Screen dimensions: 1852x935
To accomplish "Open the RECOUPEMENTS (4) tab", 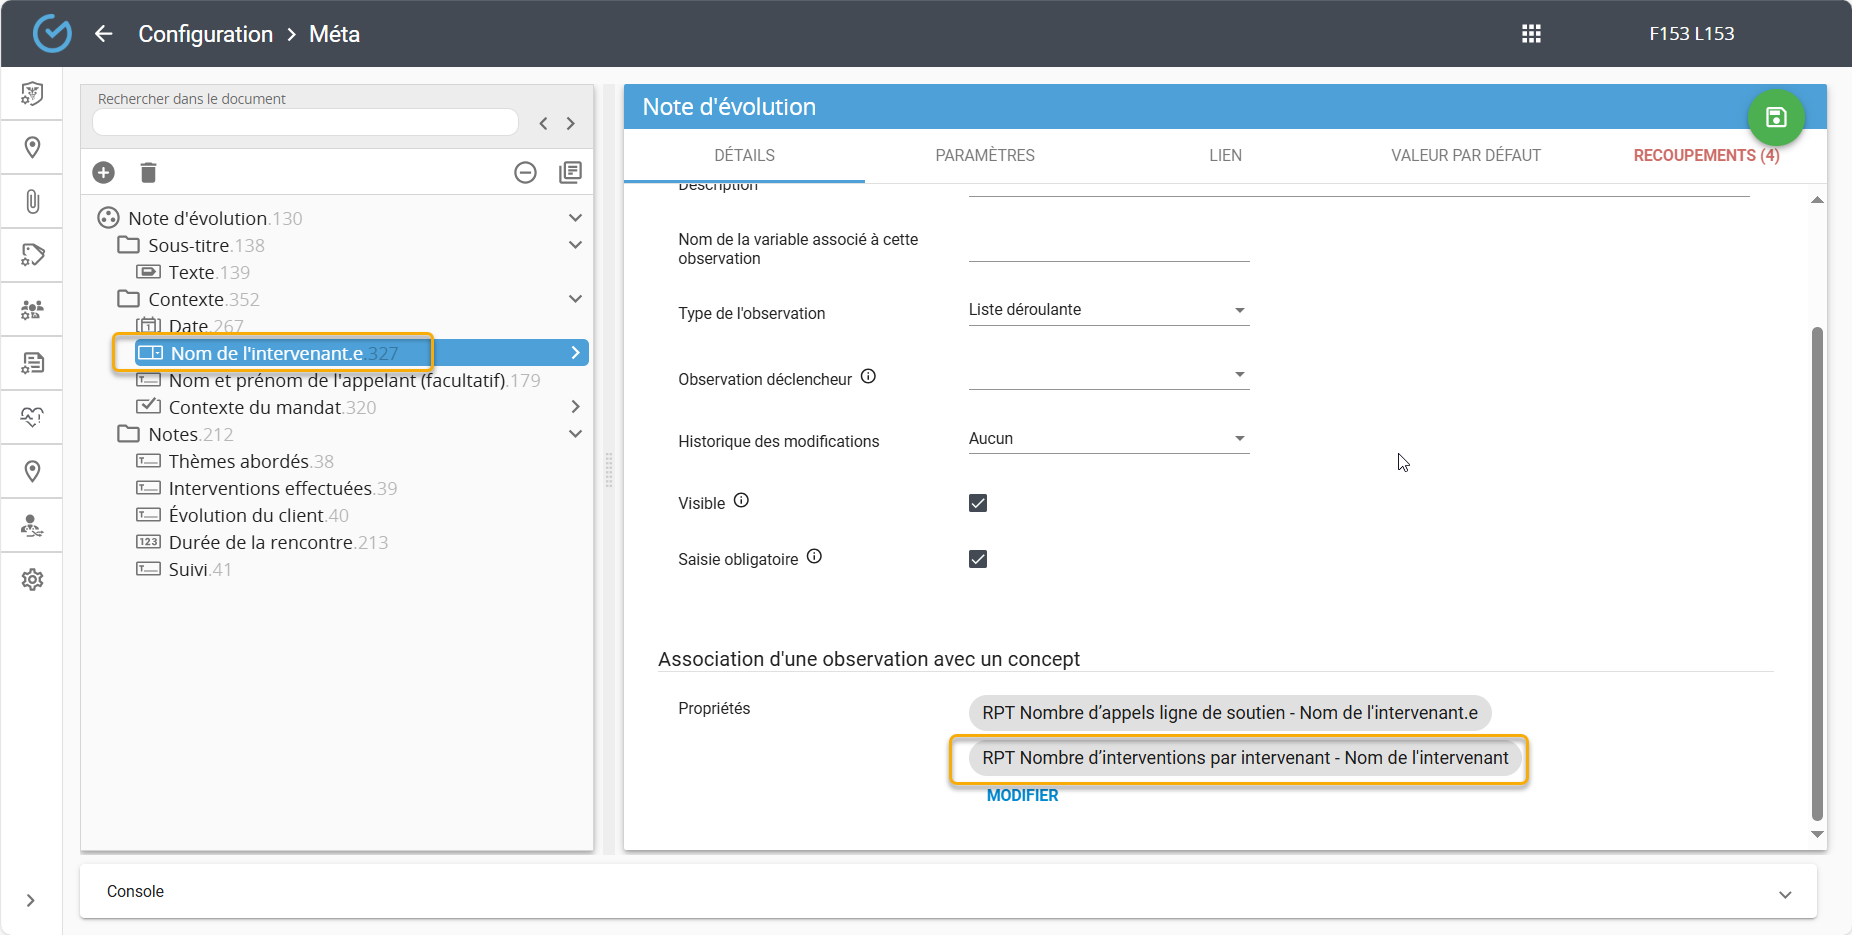I will (1706, 156).
